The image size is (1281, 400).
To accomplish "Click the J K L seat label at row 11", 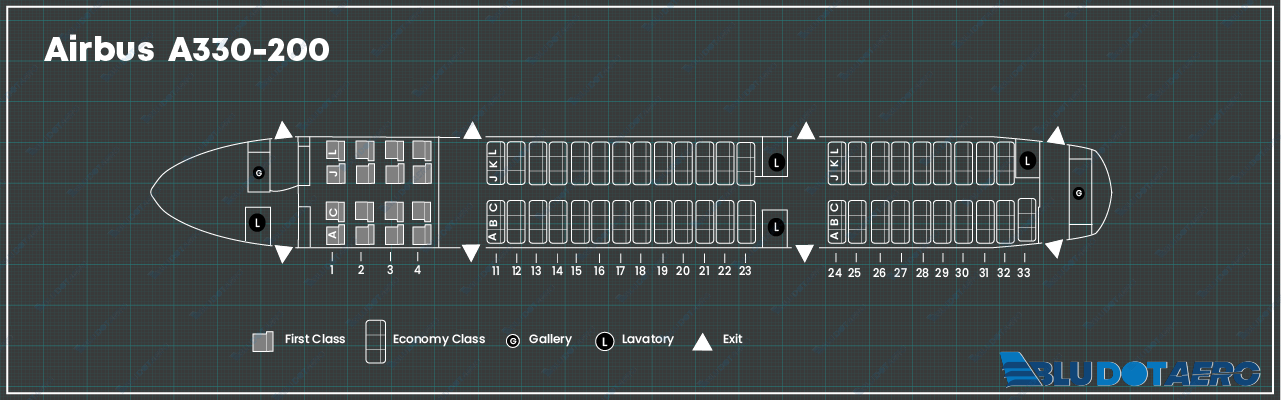I will coord(492,163).
